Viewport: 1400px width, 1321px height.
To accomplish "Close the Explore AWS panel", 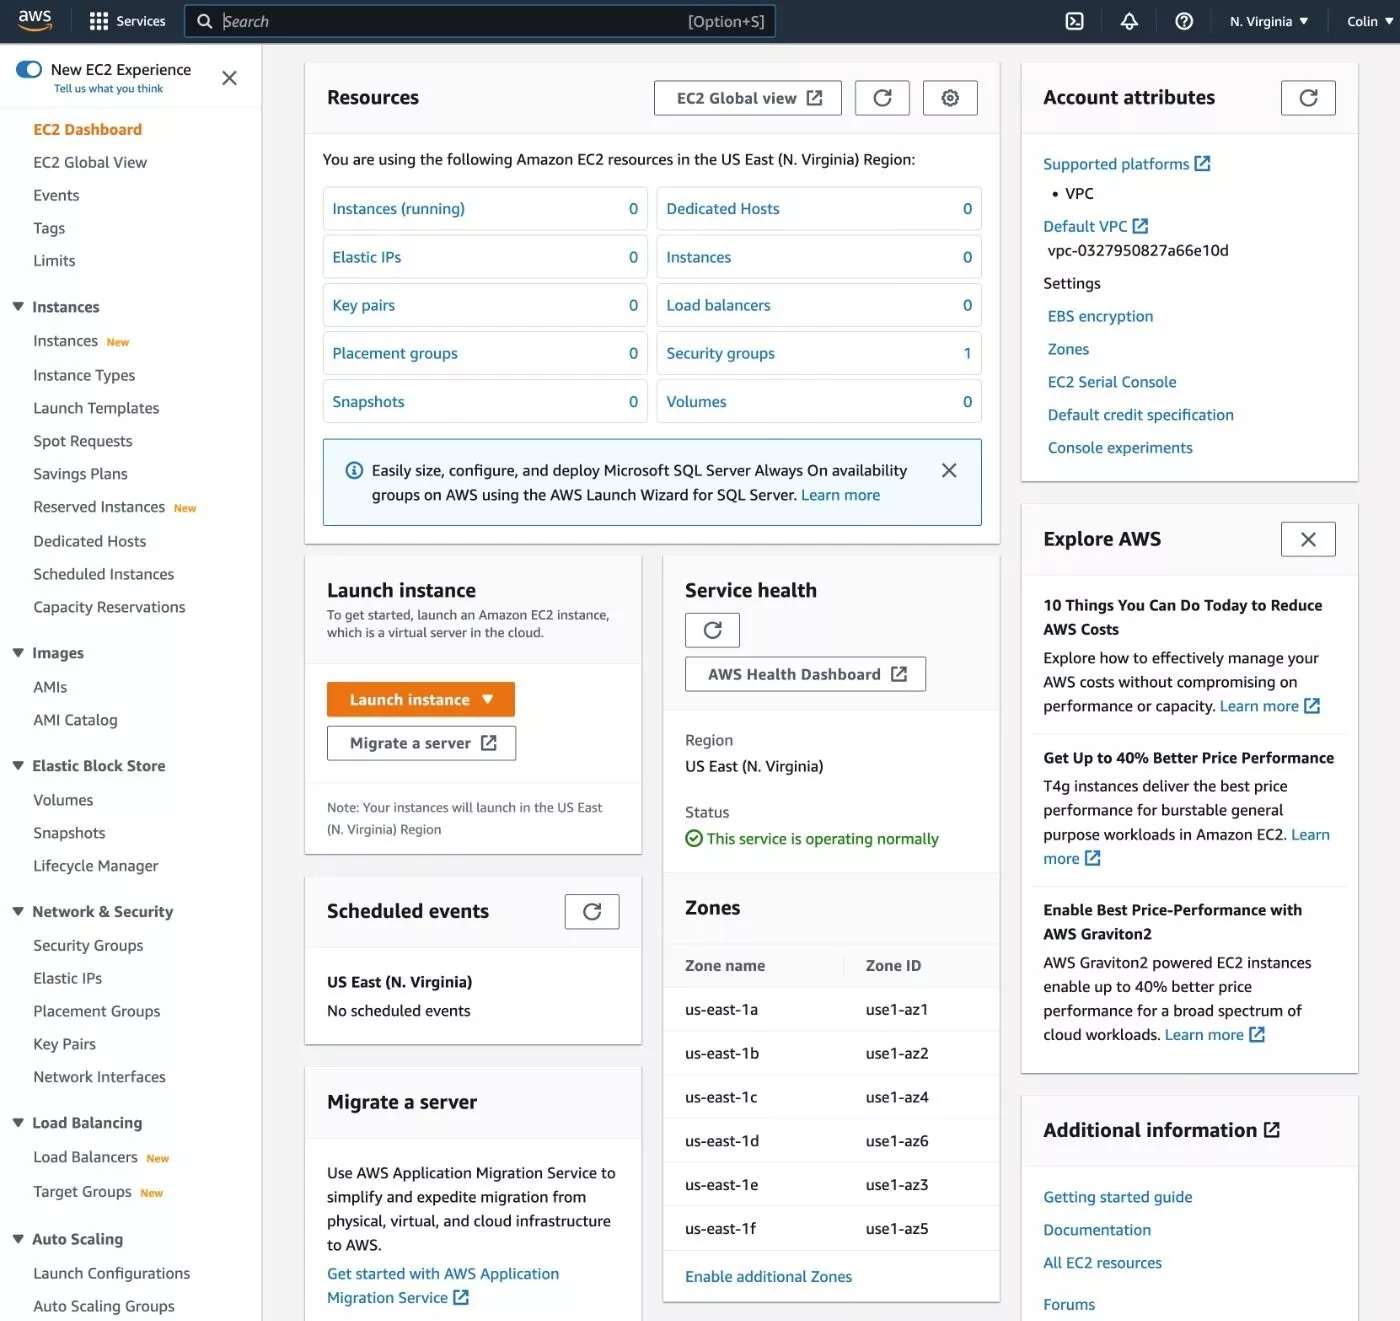I will (1308, 539).
